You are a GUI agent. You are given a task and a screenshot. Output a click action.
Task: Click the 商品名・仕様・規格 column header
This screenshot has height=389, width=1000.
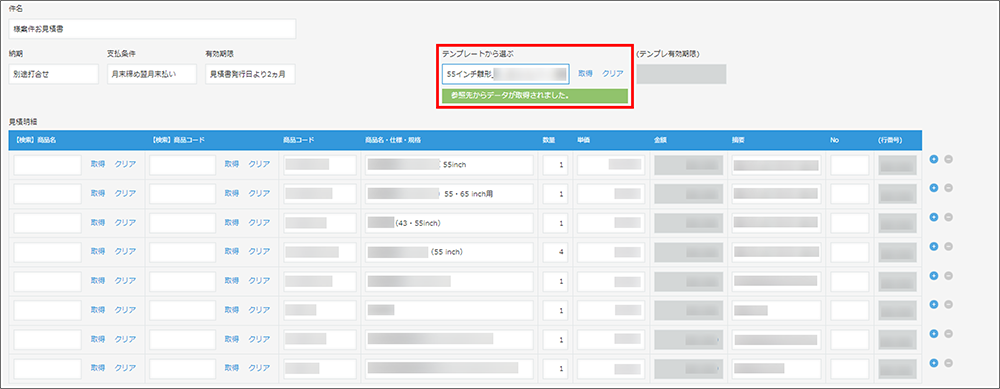[x=393, y=140]
